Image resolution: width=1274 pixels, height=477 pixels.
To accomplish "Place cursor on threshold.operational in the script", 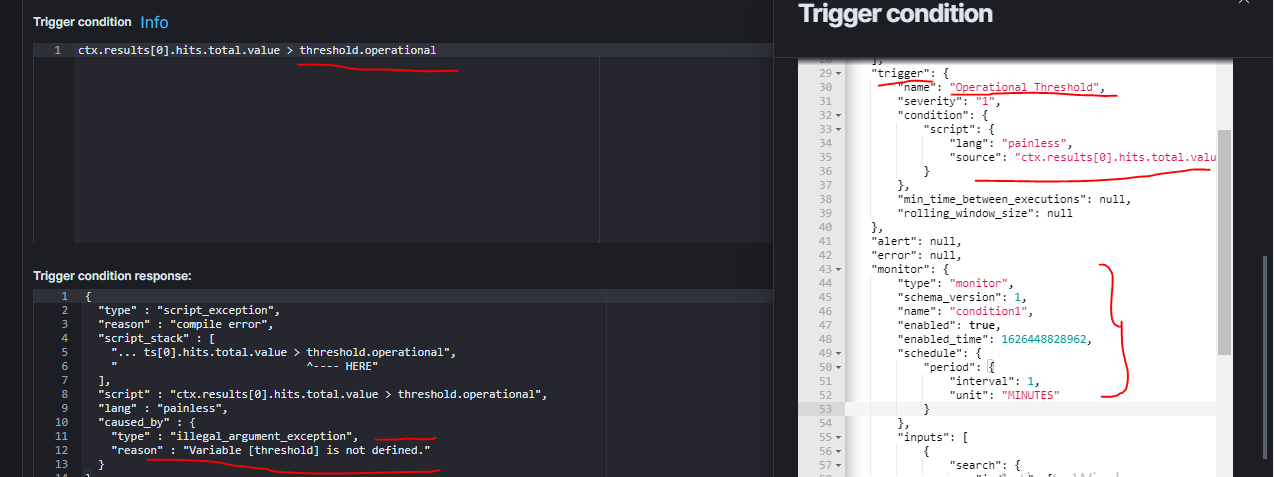I will (368, 50).
